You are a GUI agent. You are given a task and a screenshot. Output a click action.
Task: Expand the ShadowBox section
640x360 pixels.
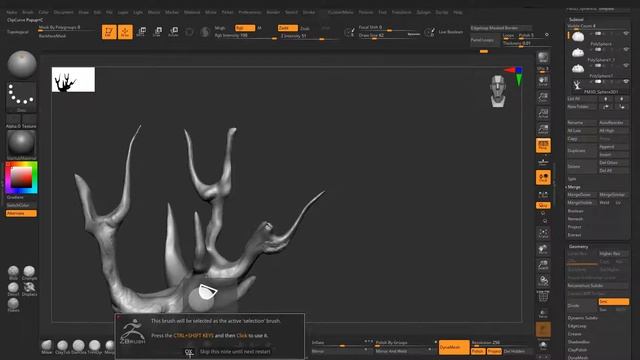point(578,342)
